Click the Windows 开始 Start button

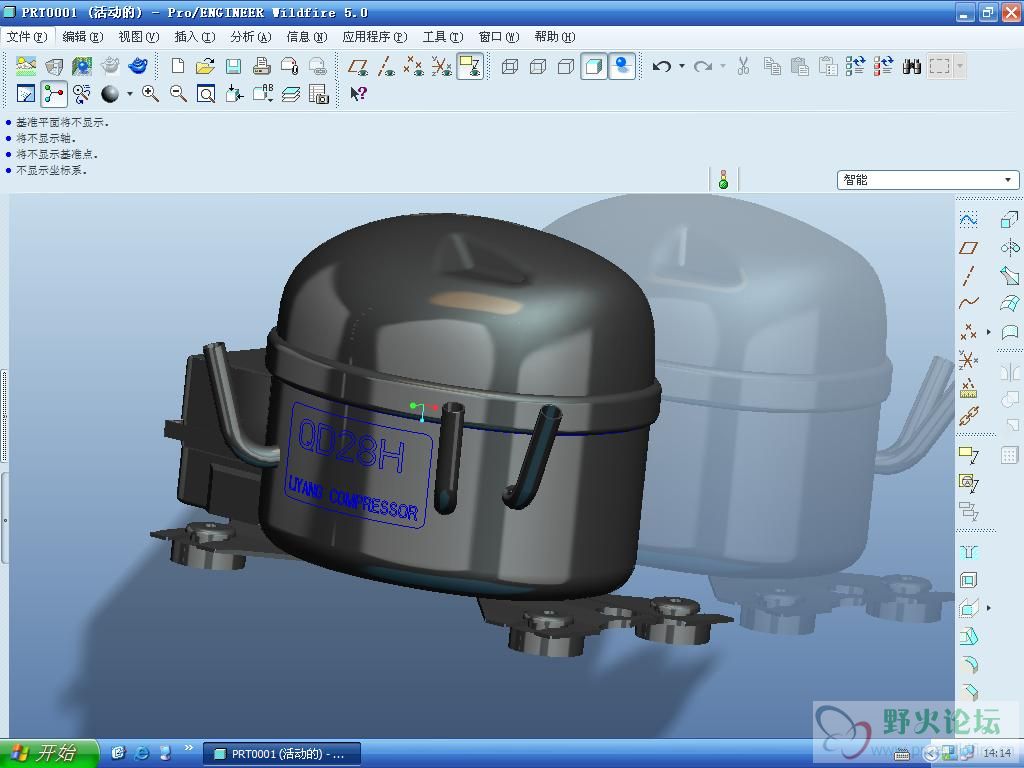(49, 754)
